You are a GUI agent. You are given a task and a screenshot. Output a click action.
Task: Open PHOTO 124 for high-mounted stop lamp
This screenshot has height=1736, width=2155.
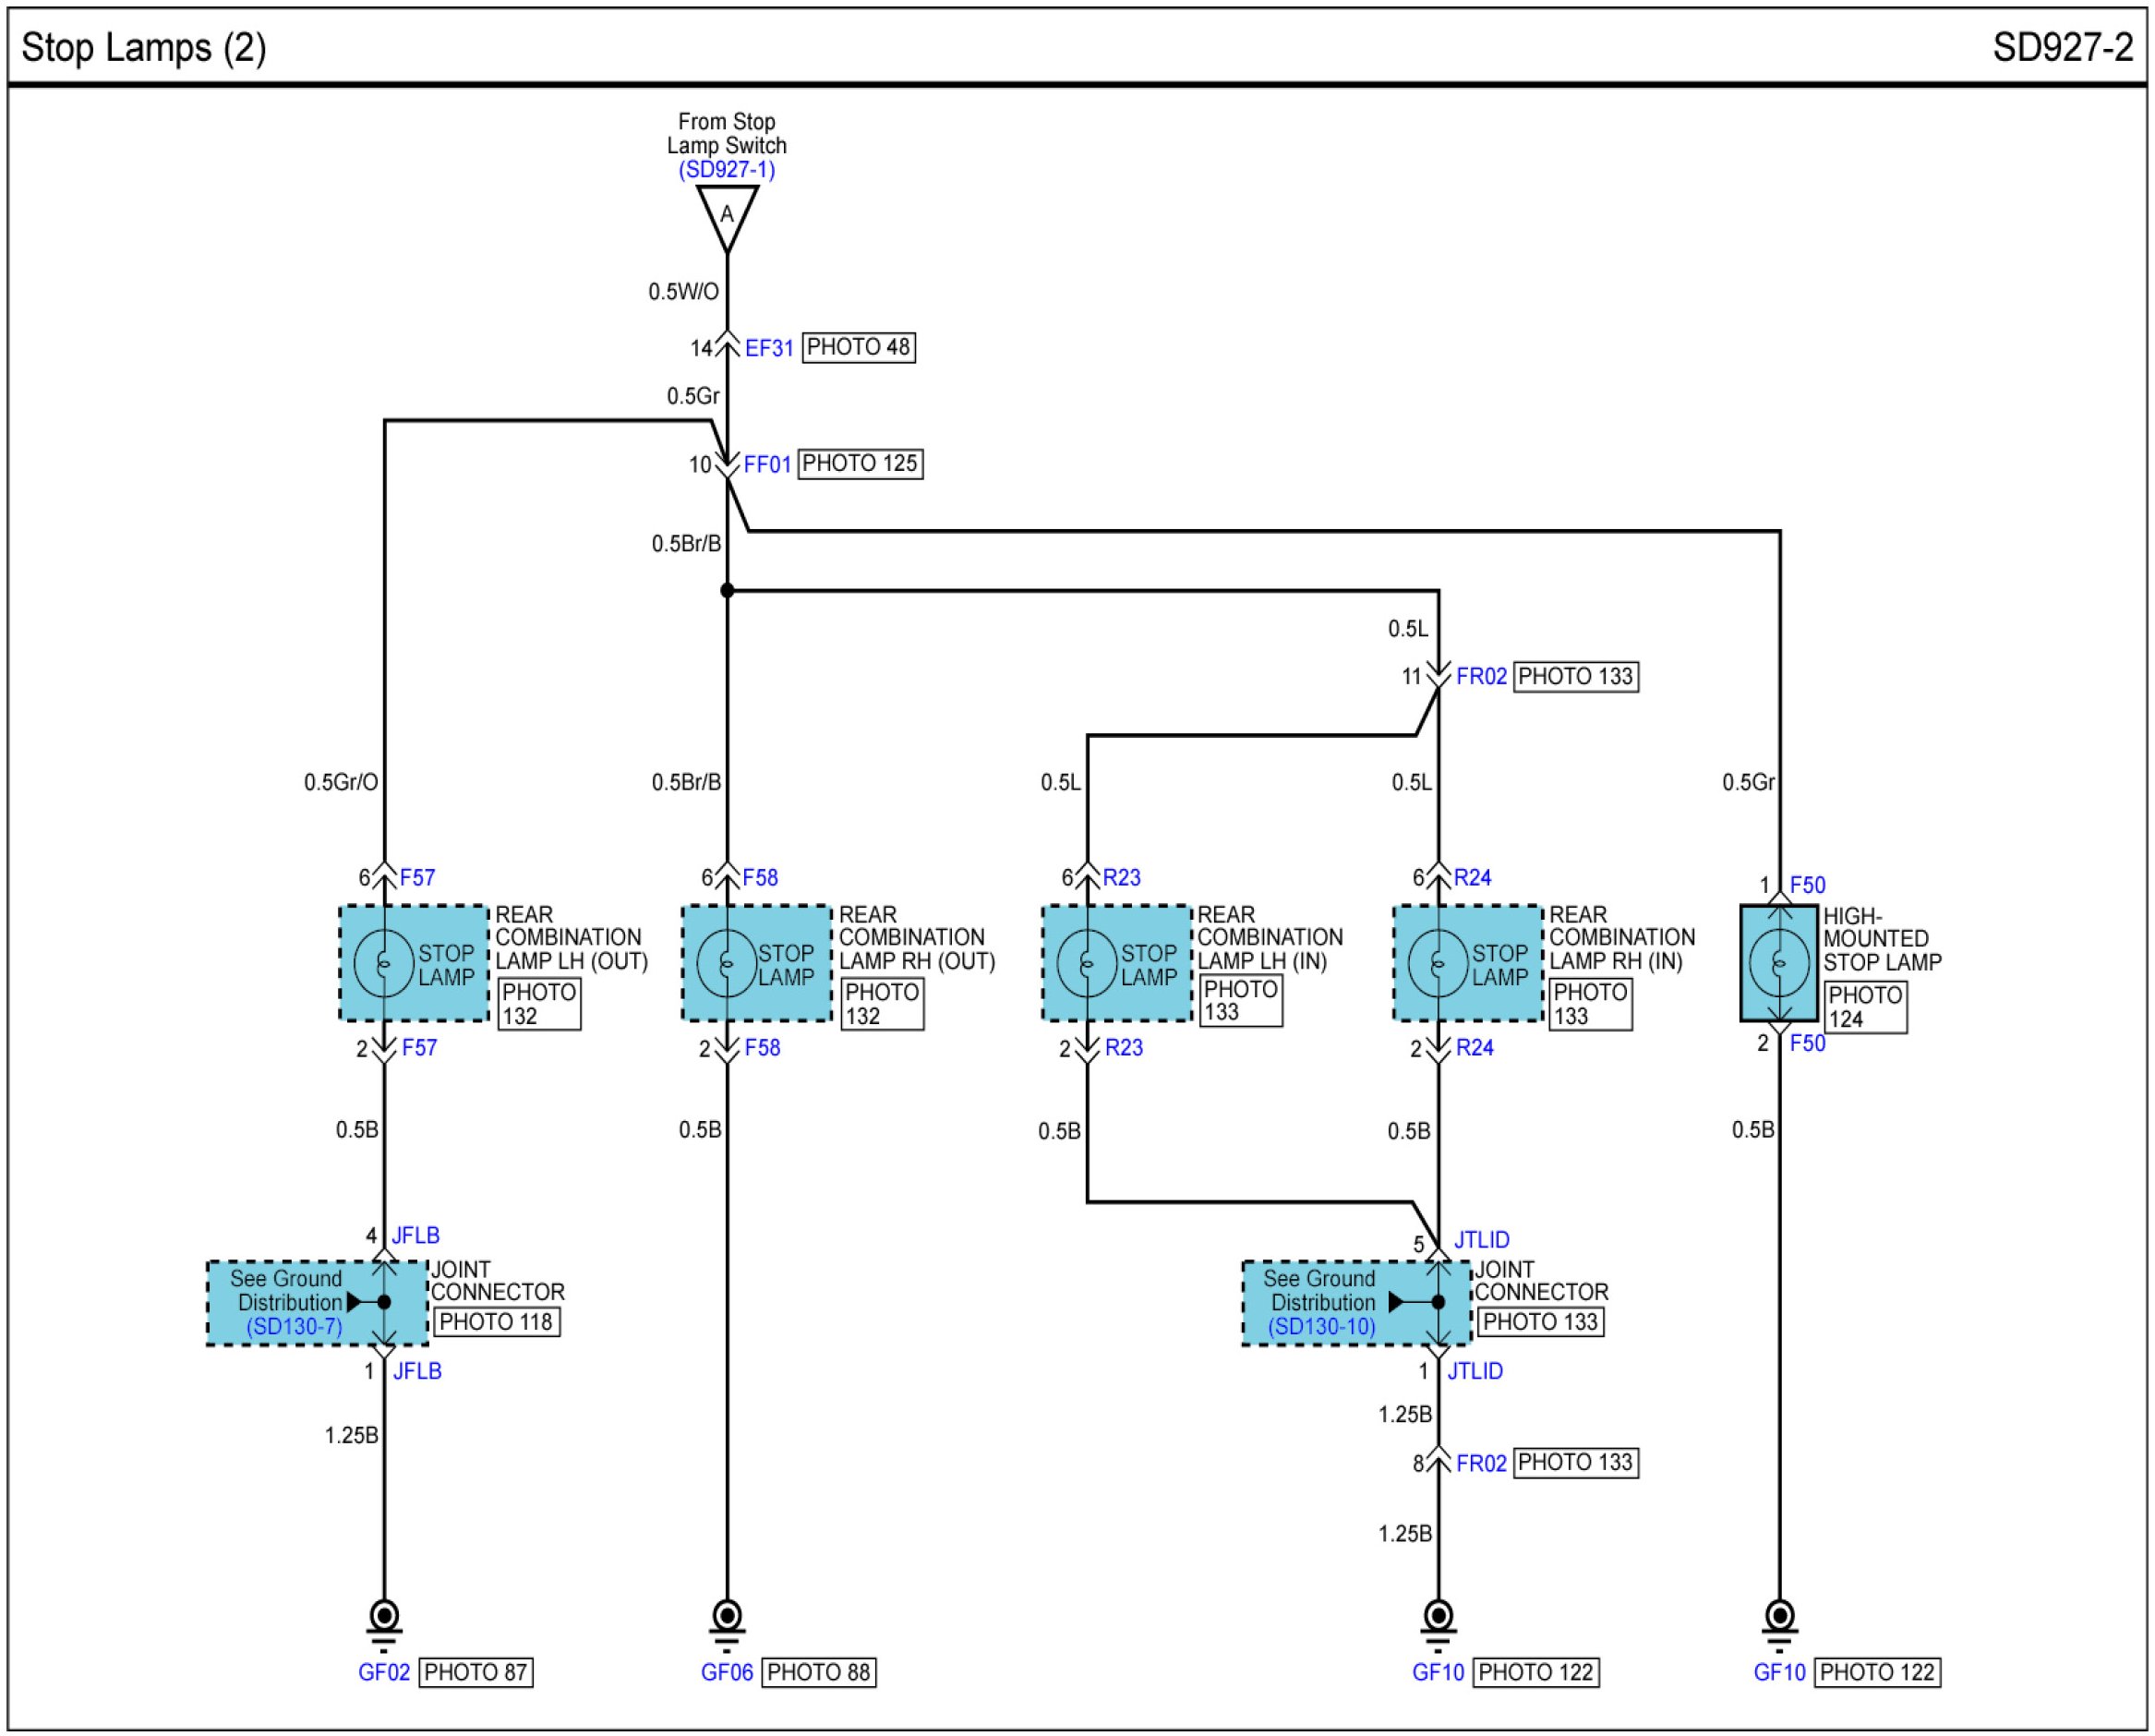coord(1864,1007)
